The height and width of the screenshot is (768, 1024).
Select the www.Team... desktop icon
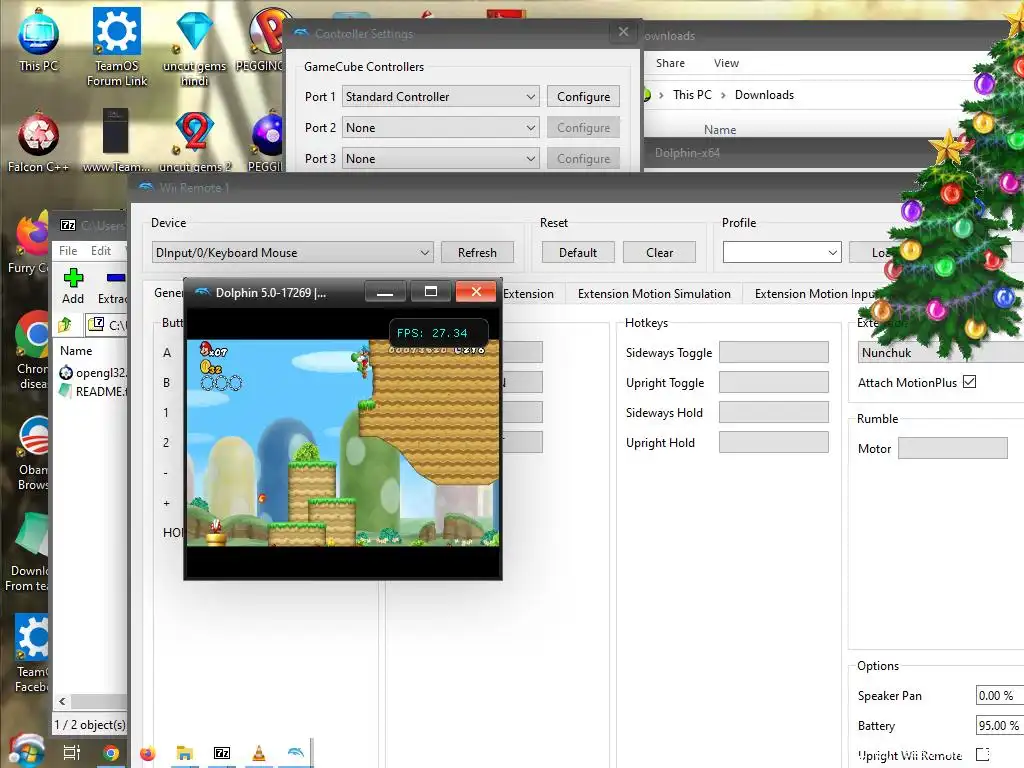pyautogui.click(x=116, y=142)
